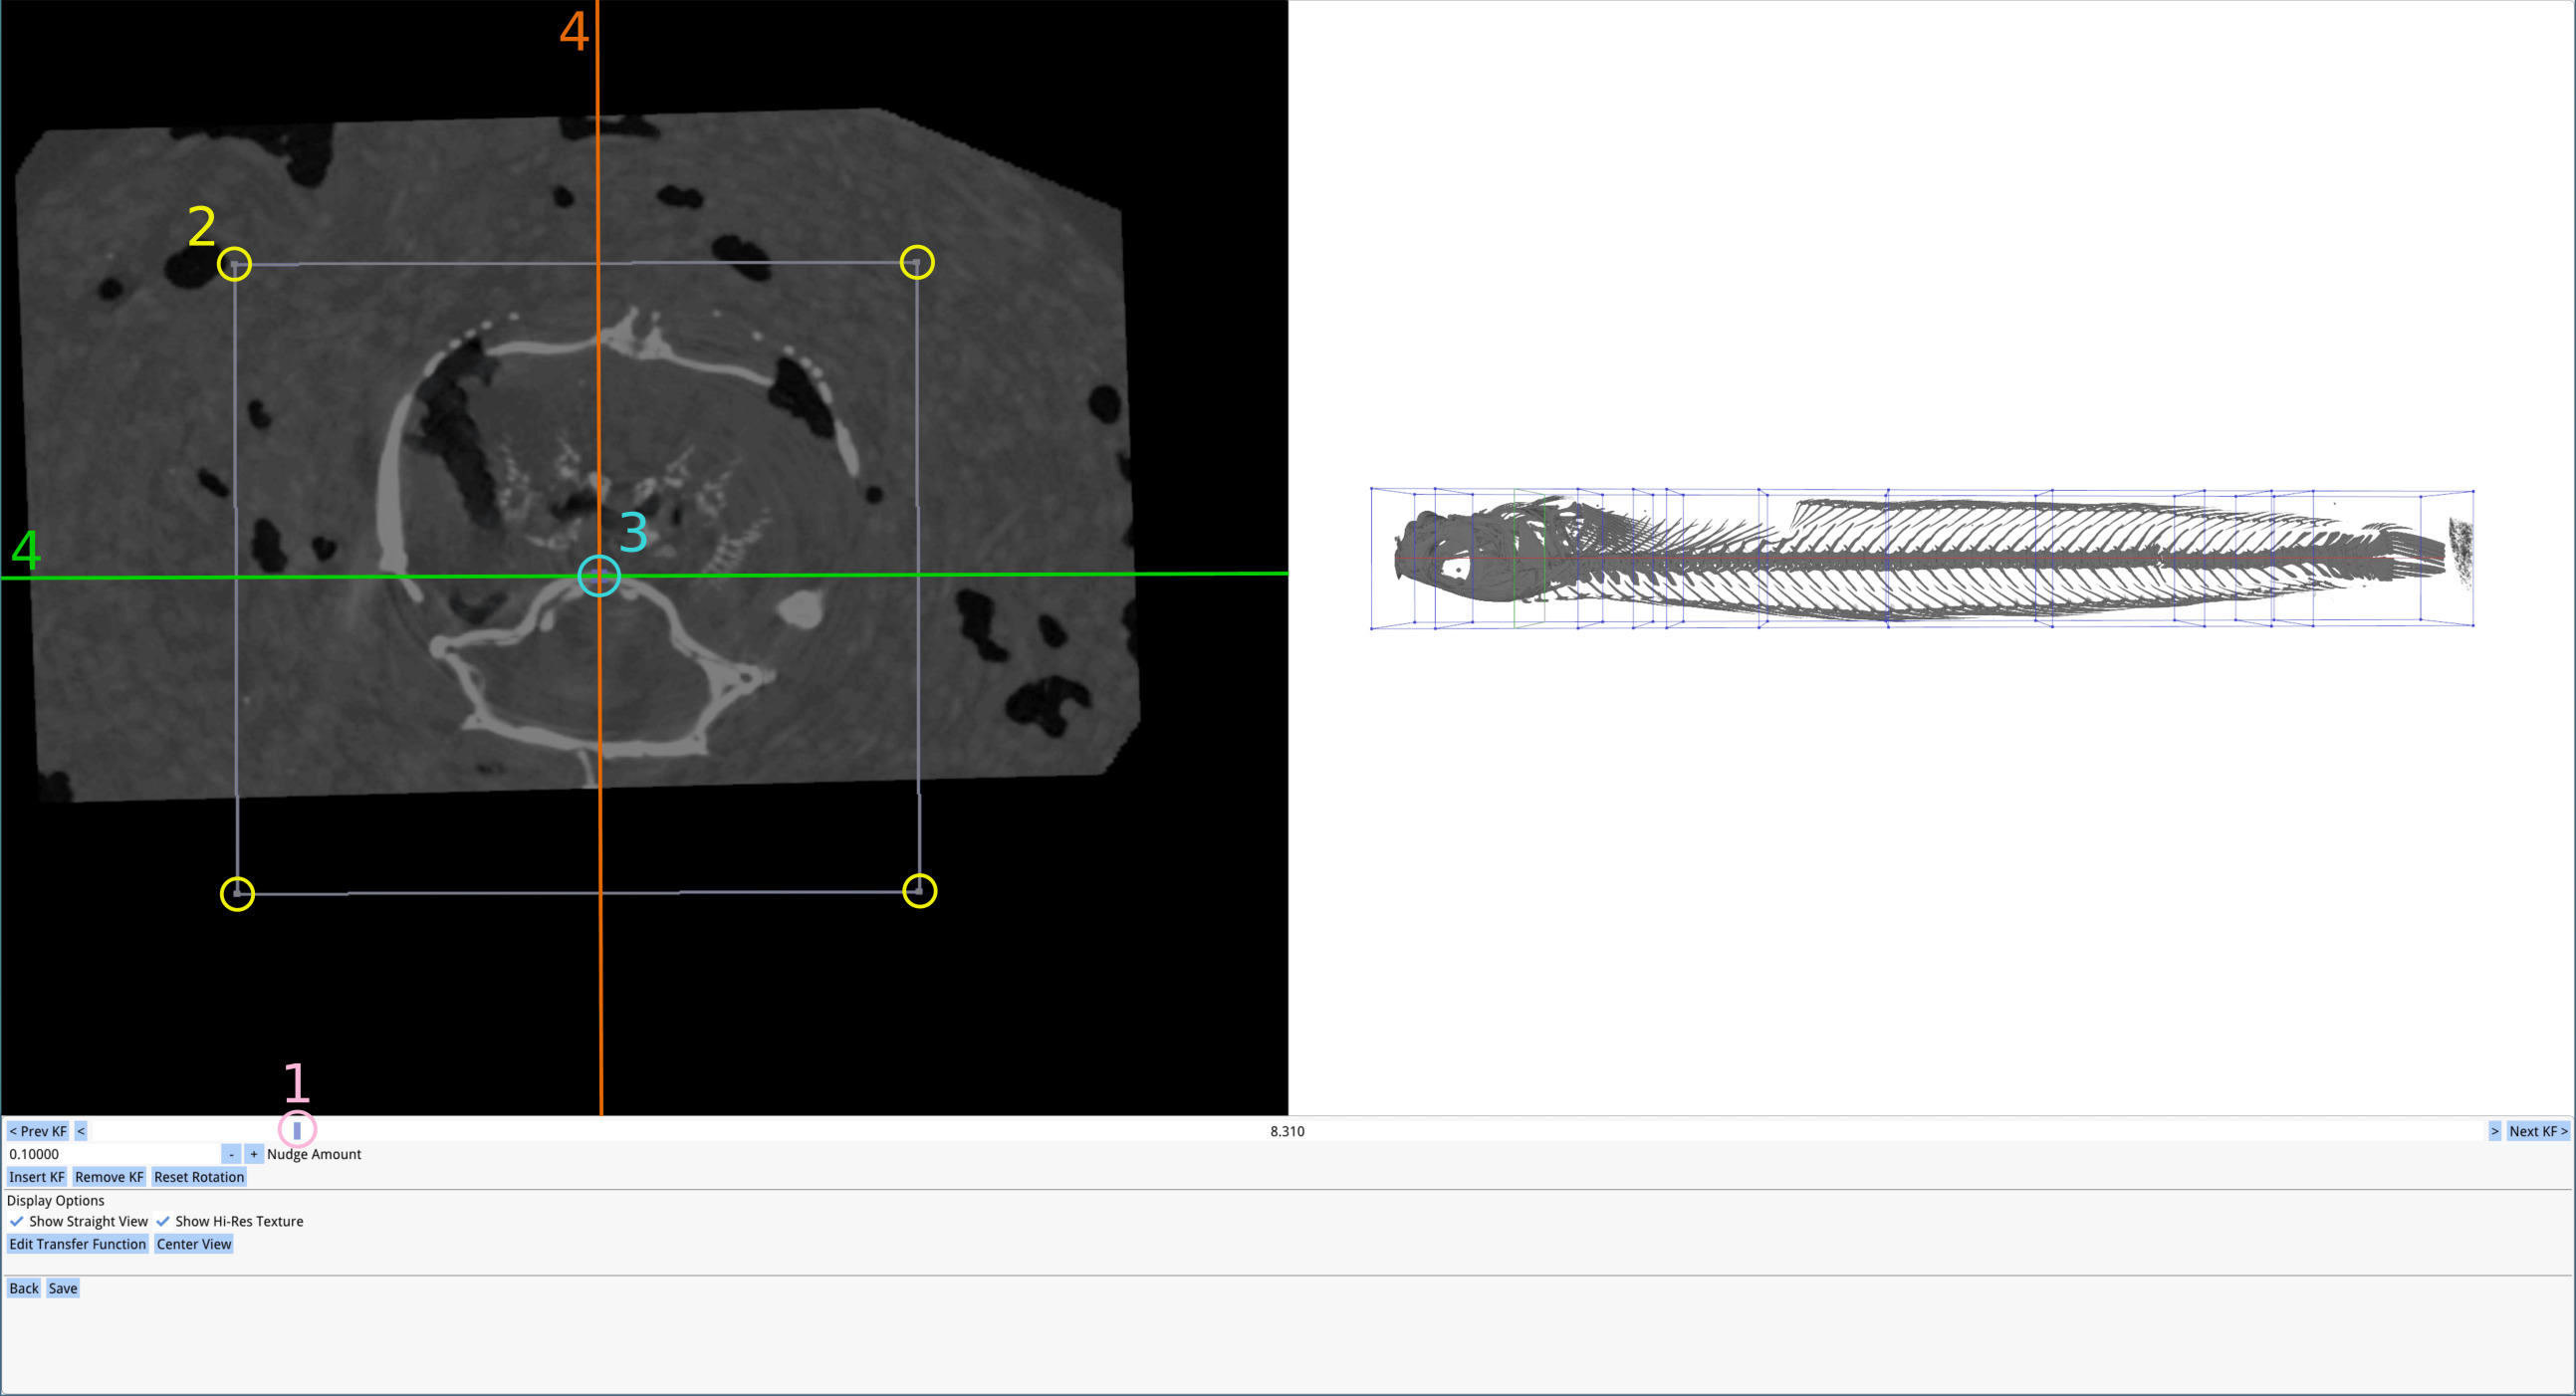Click the timeline slider handle

point(297,1130)
